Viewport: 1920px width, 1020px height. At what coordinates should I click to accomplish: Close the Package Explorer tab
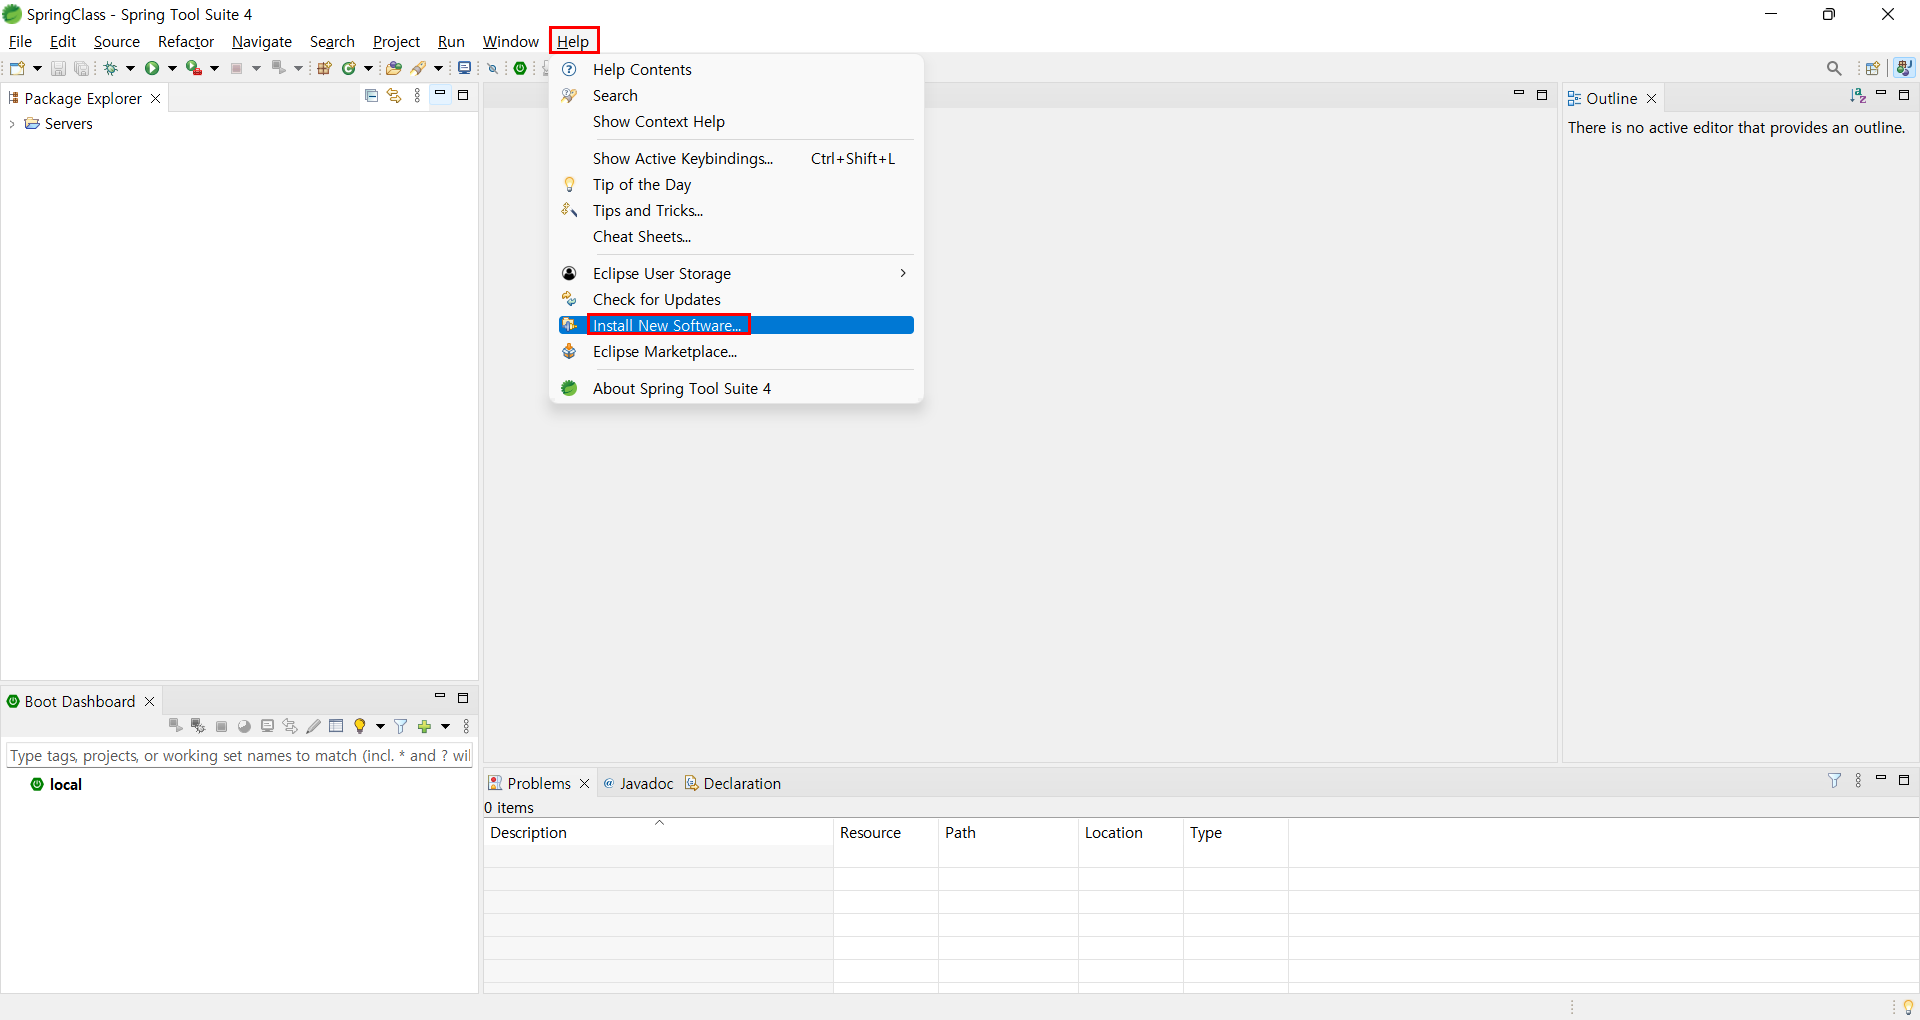156,98
